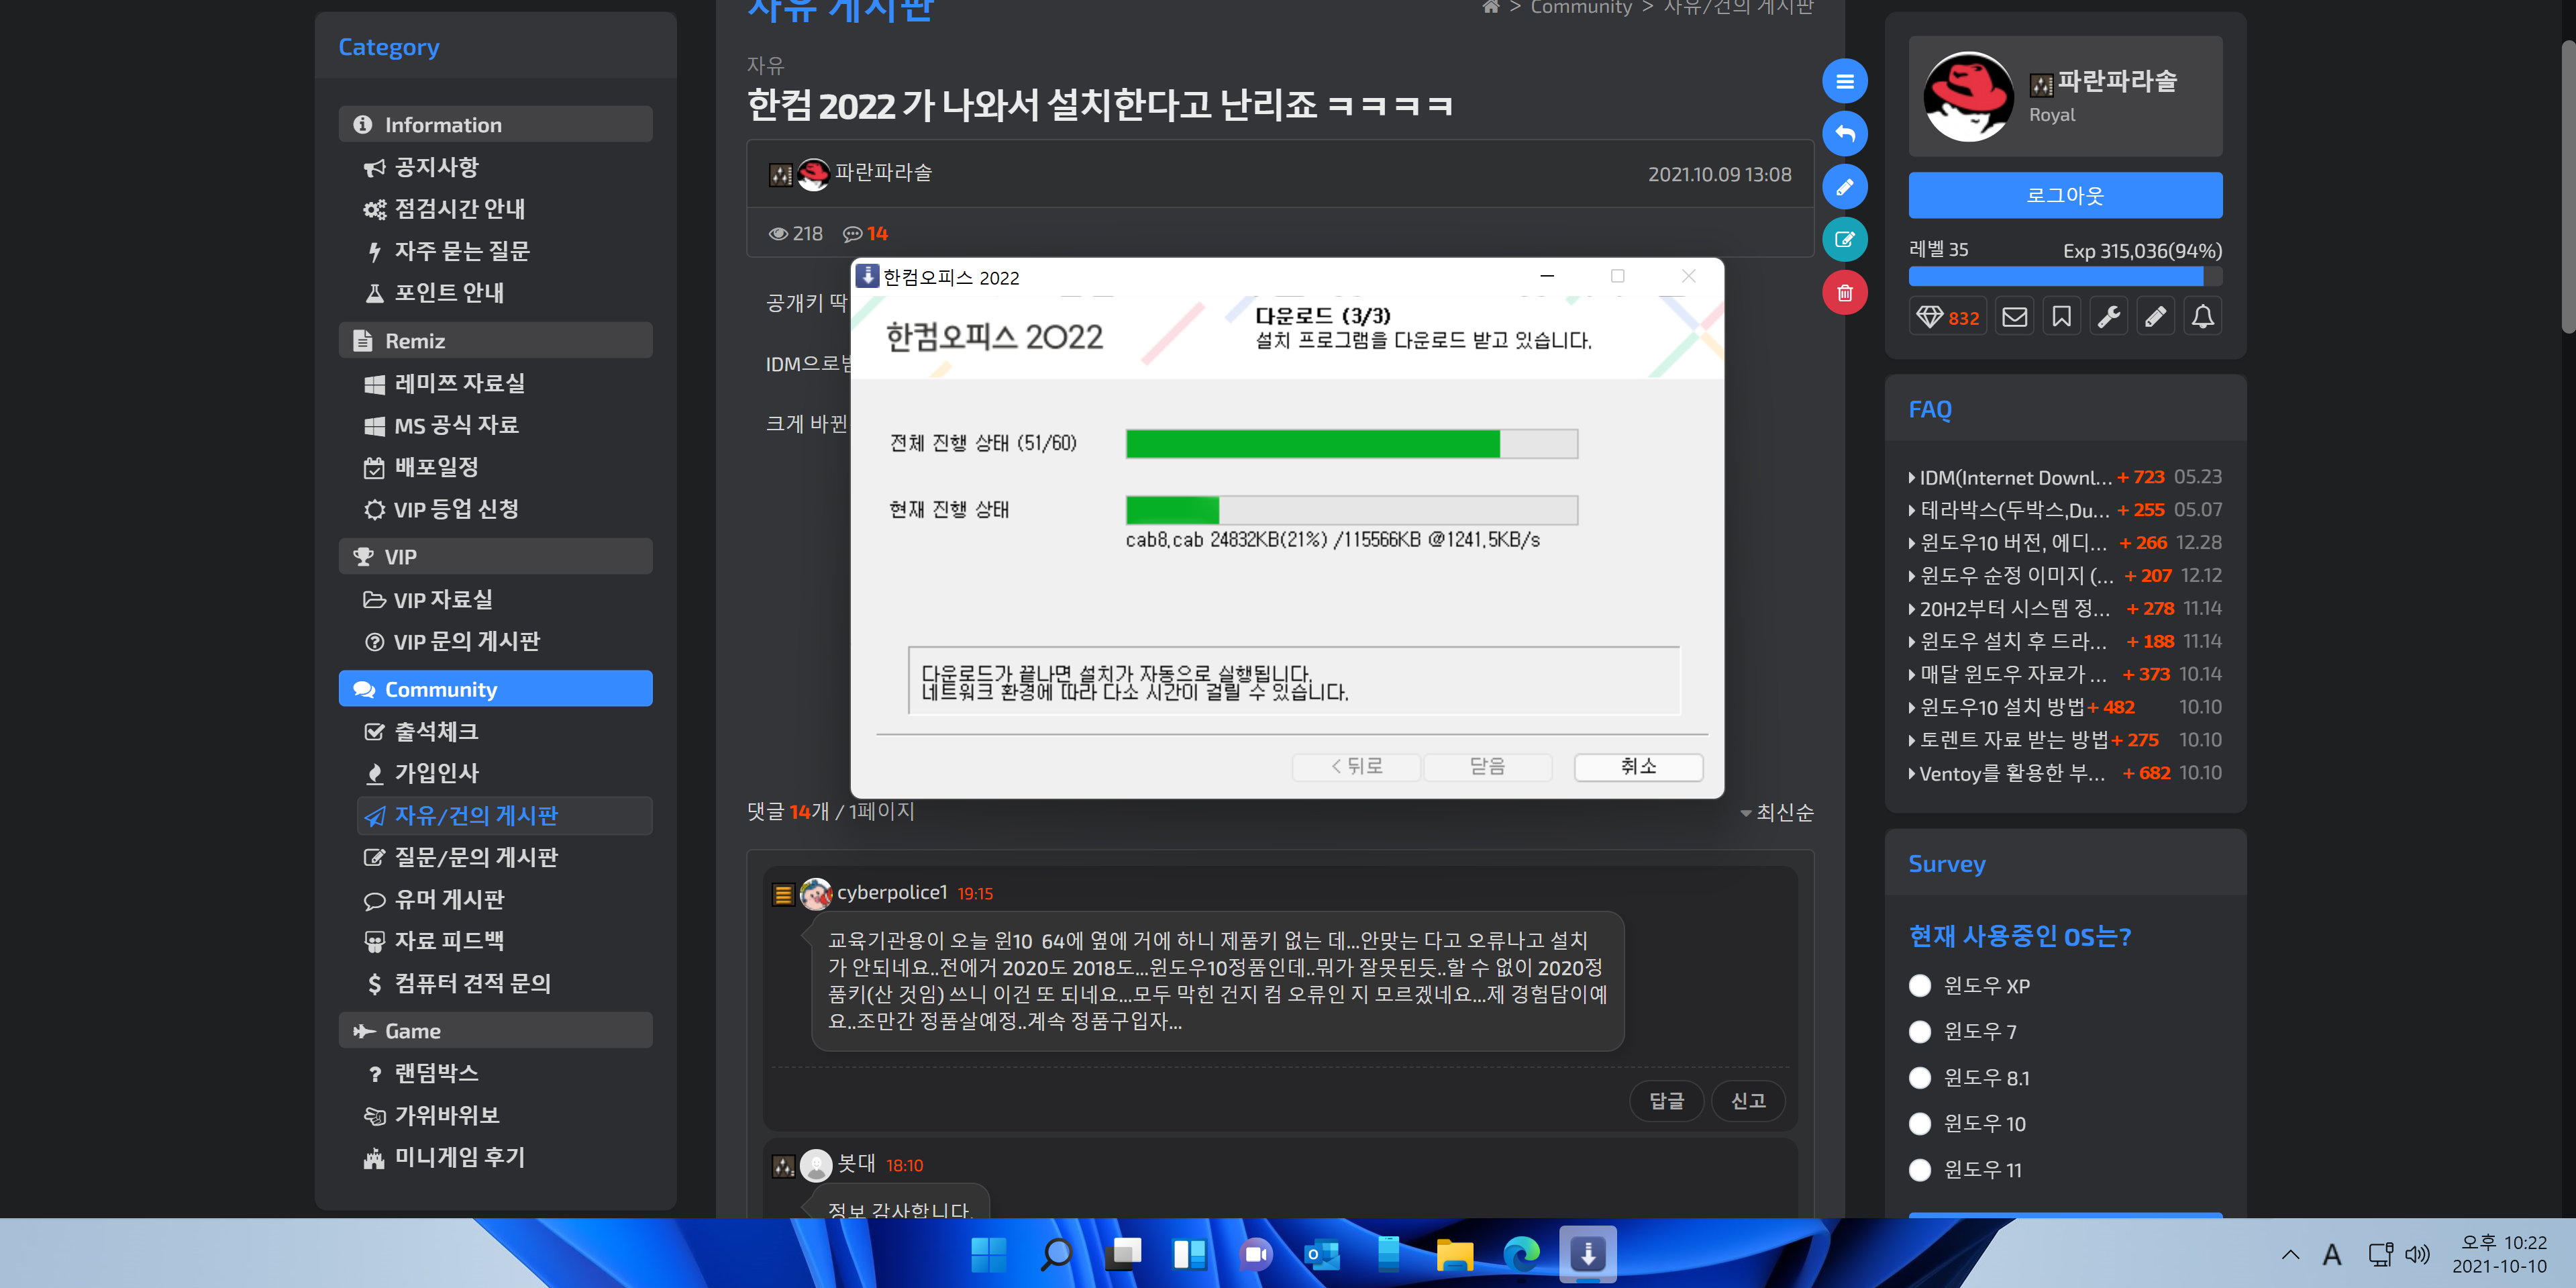Screen dimensions: 2576x1288
Task: Open Windows Start button on taskbar
Action: point(989,1254)
